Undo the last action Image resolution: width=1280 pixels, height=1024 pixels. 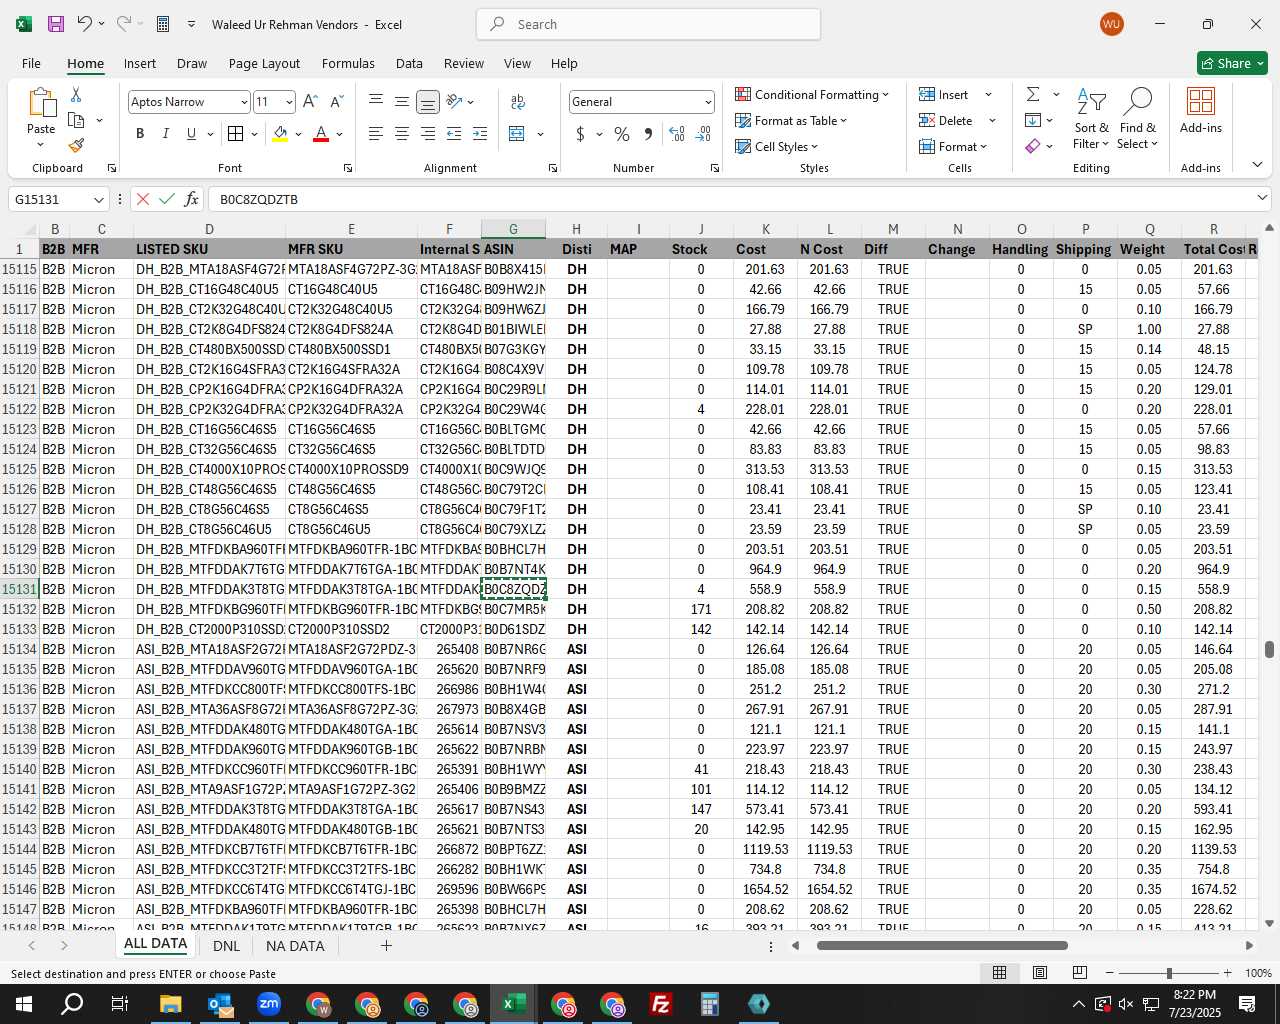(85, 24)
